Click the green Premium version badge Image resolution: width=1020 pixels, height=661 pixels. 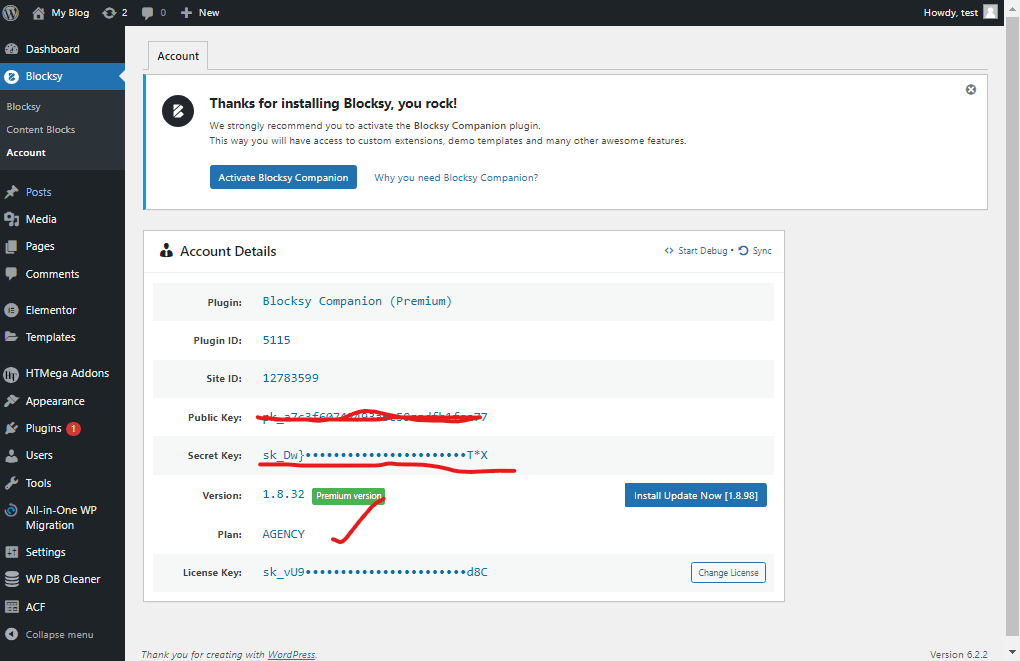(349, 496)
